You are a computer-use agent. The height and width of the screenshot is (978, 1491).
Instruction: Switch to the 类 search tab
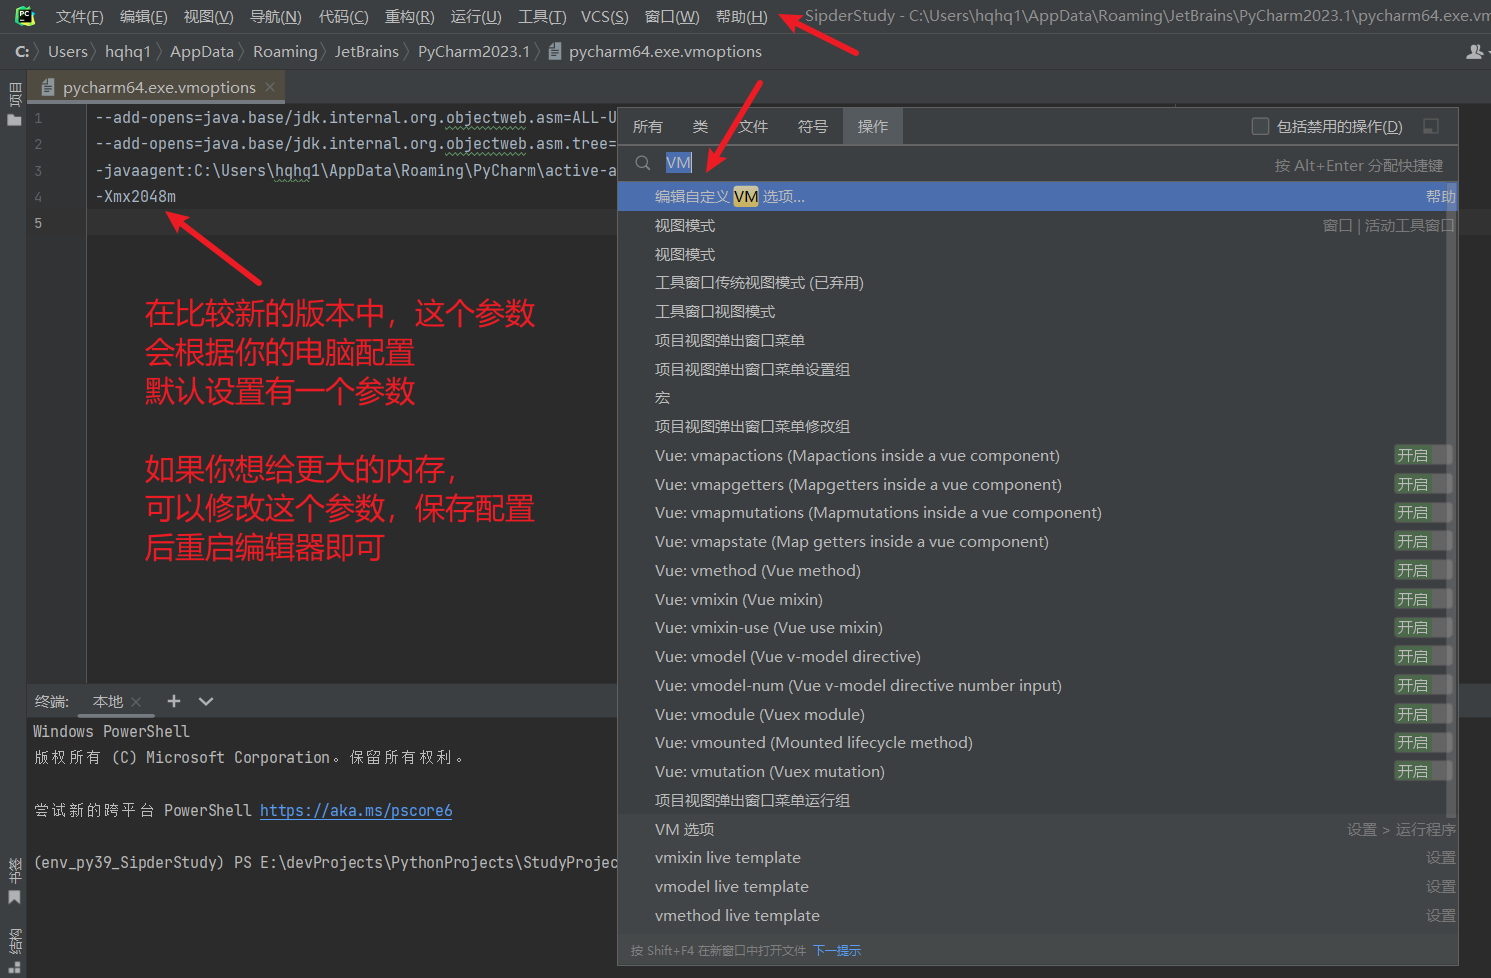pos(700,126)
